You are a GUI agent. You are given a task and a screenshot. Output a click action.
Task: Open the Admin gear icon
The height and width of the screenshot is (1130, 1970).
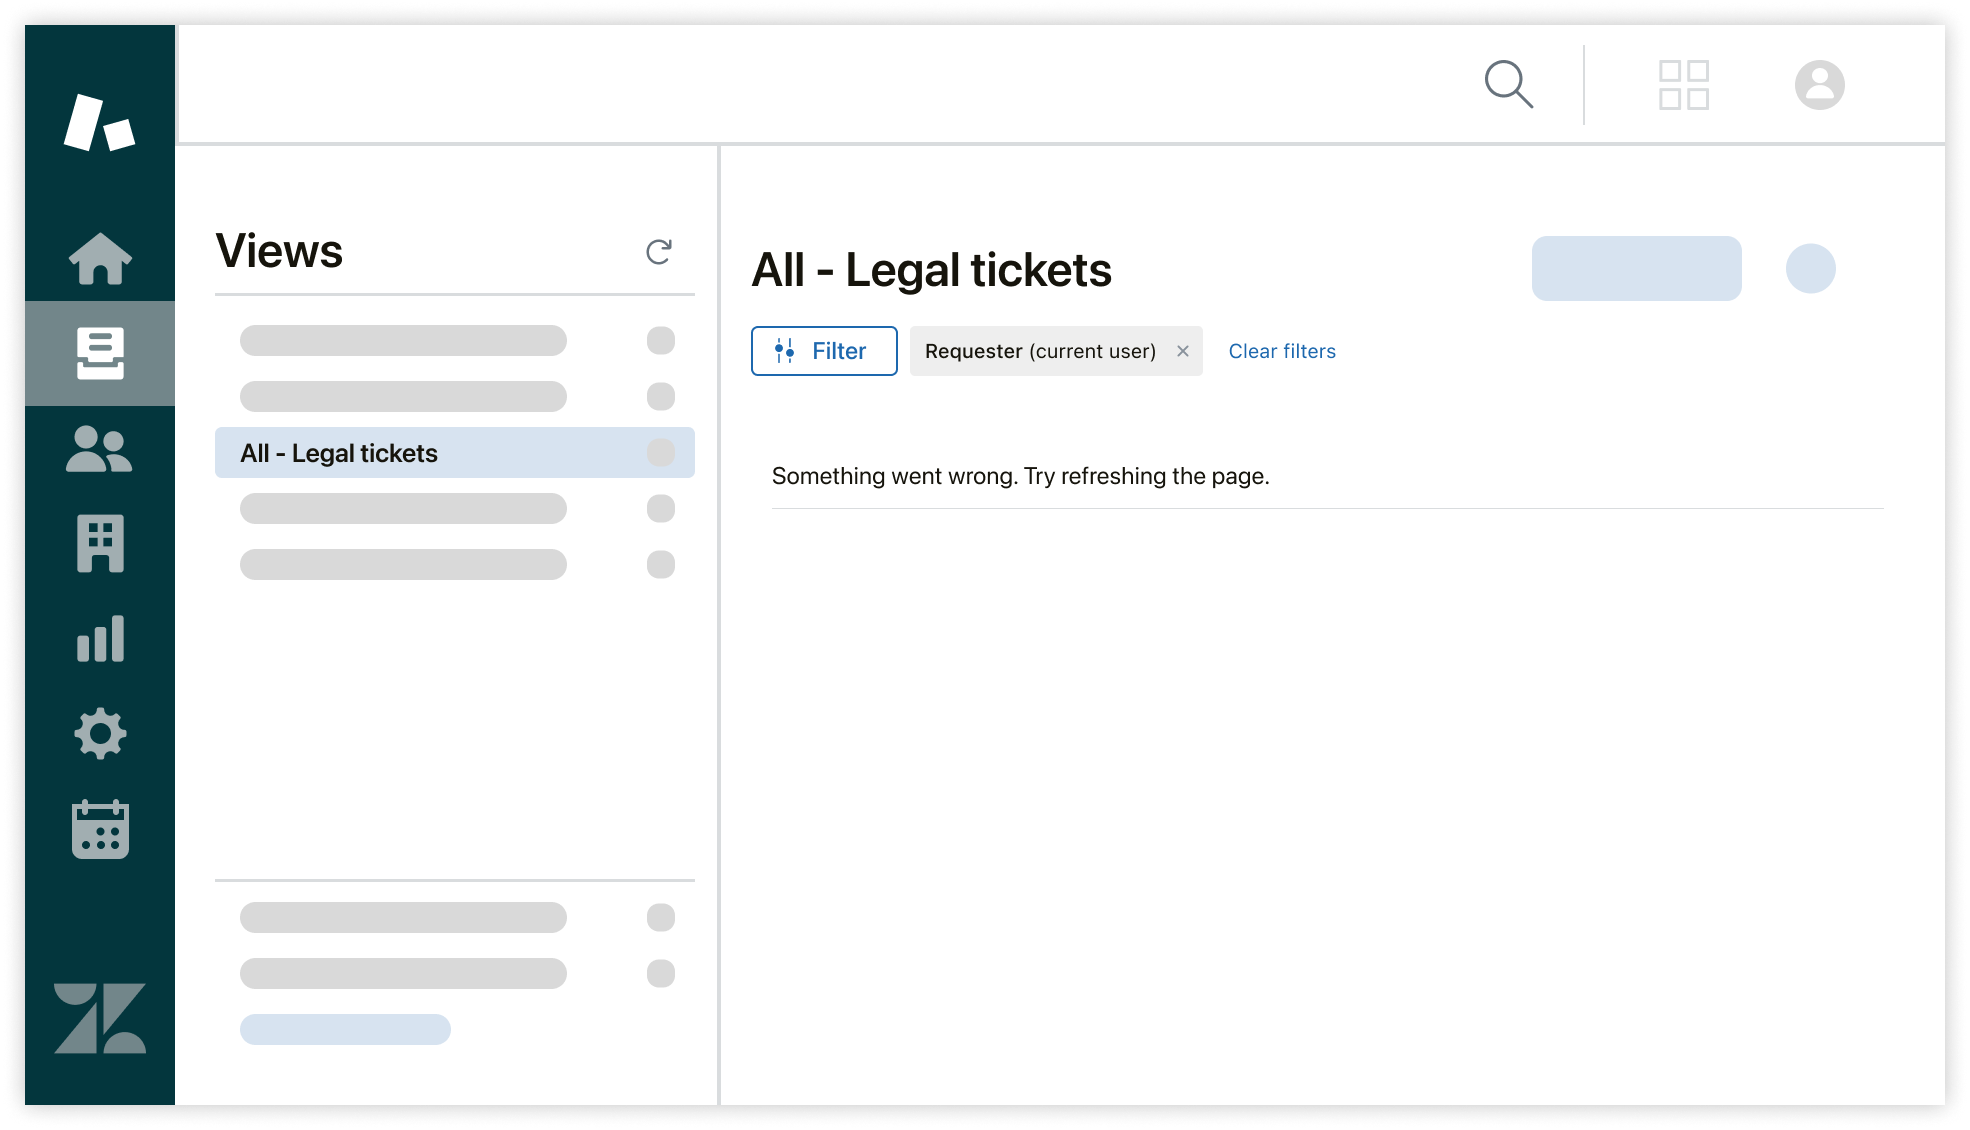tap(100, 734)
